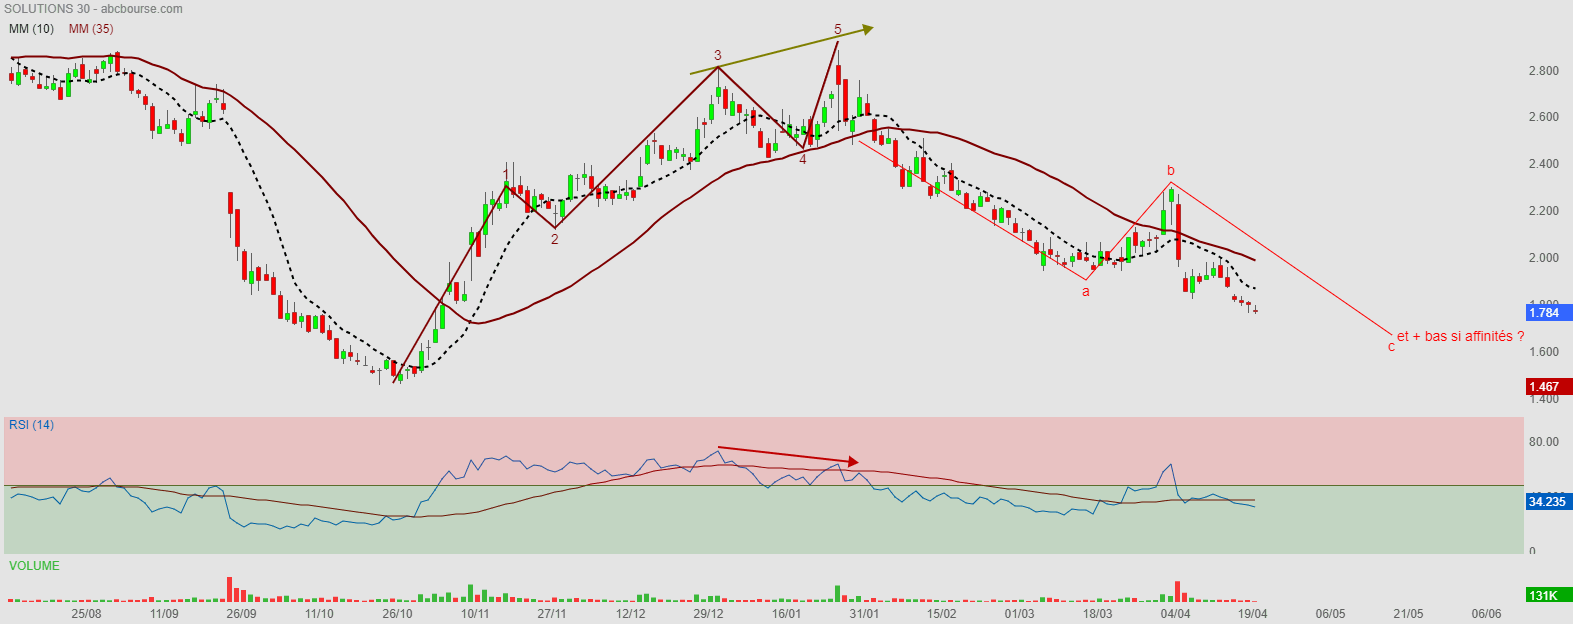1573x624 pixels.
Task: Click the 'et + bas si affinités ?' annotation
Action: click(1460, 337)
